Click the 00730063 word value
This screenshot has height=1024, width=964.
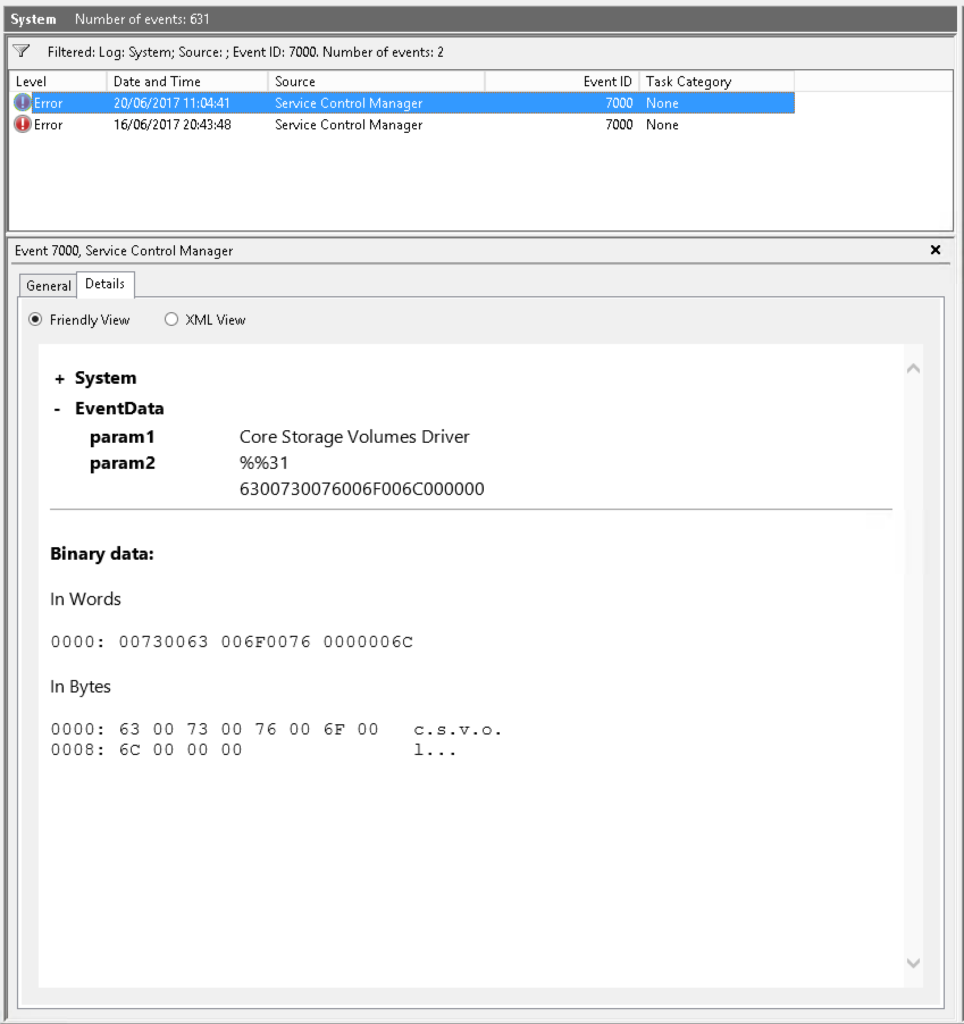[x=163, y=642]
